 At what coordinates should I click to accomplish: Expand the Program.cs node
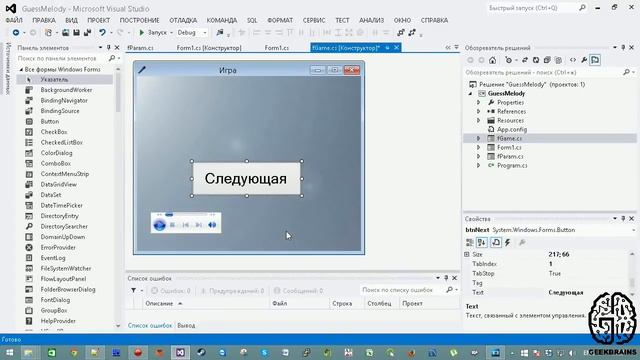[x=478, y=165]
